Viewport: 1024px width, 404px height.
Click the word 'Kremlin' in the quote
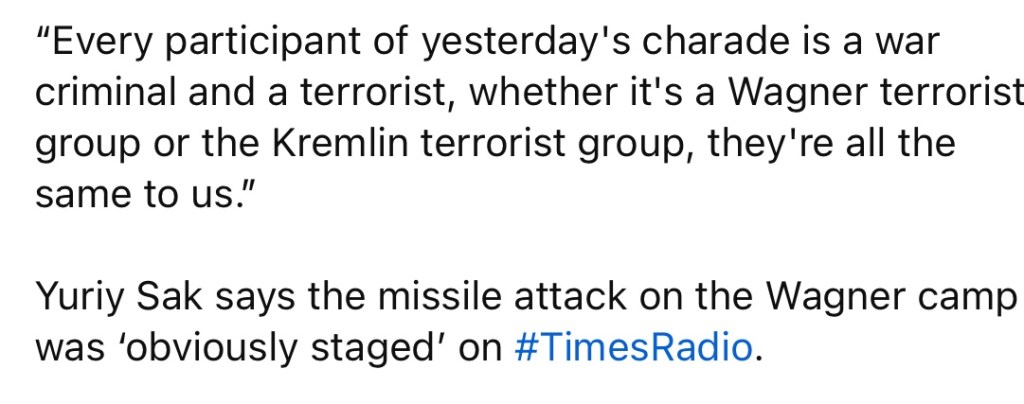click(x=341, y=144)
